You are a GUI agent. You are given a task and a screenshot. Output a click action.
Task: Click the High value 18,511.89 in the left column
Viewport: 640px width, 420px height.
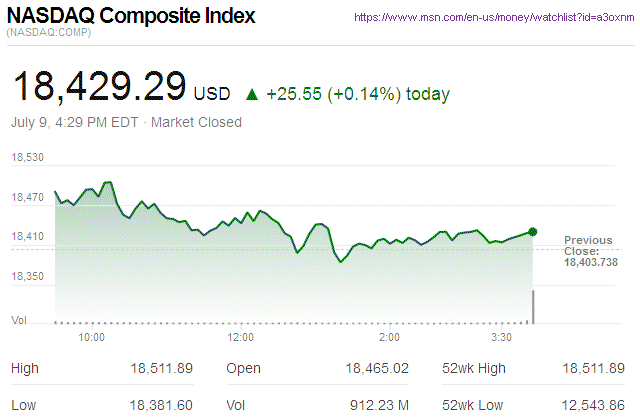pyautogui.click(x=160, y=369)
